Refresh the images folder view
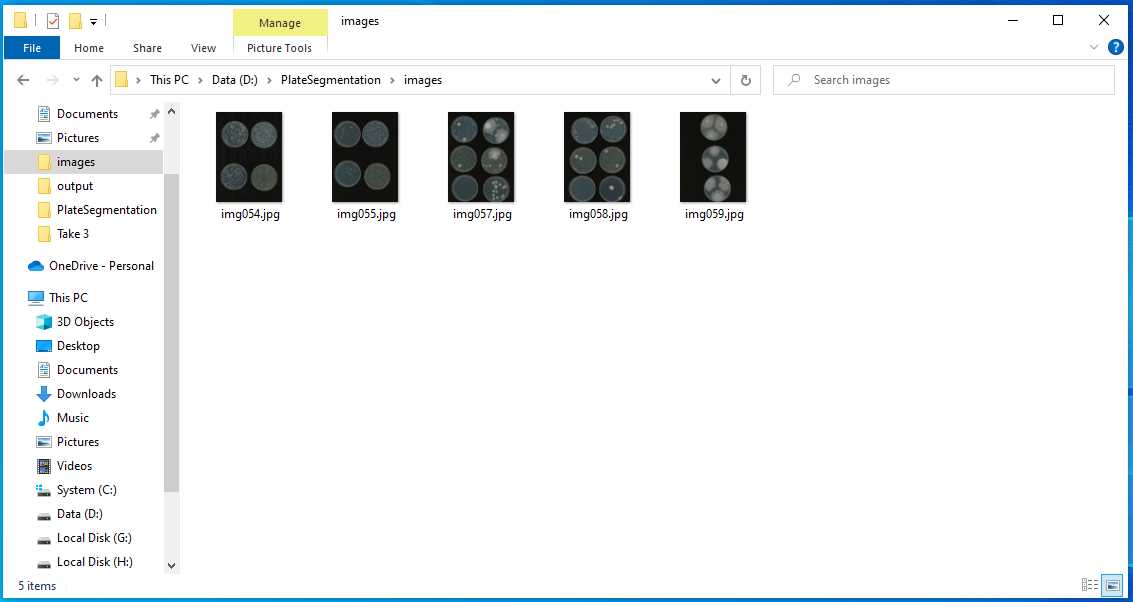Image resolution: width=1133 pixels, height=602 pixels. coord(746,80)
